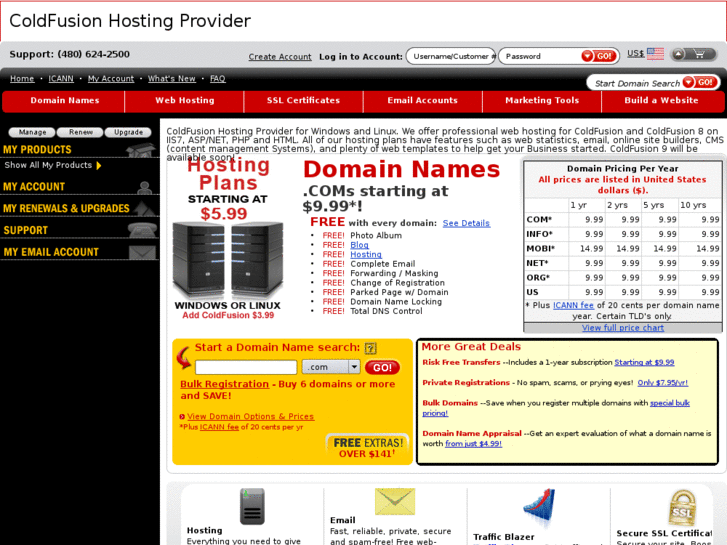Click MY EMAIL ACCOUNT in sidebar
This screenshot has height=545, width=727.
(x=51, y=252)
